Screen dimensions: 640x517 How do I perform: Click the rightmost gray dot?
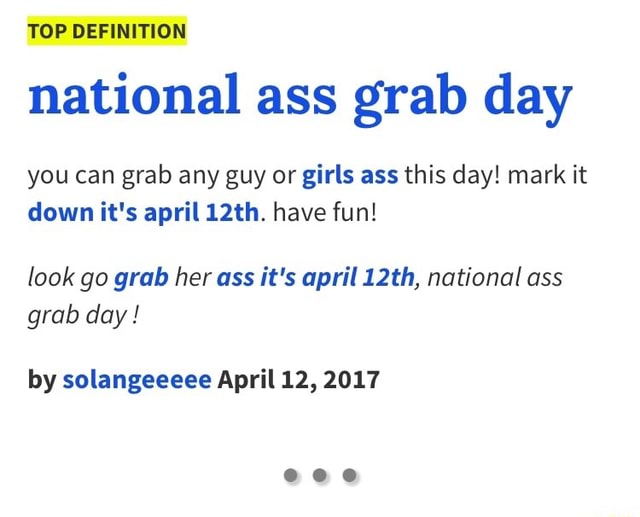(x=349, y=475)
